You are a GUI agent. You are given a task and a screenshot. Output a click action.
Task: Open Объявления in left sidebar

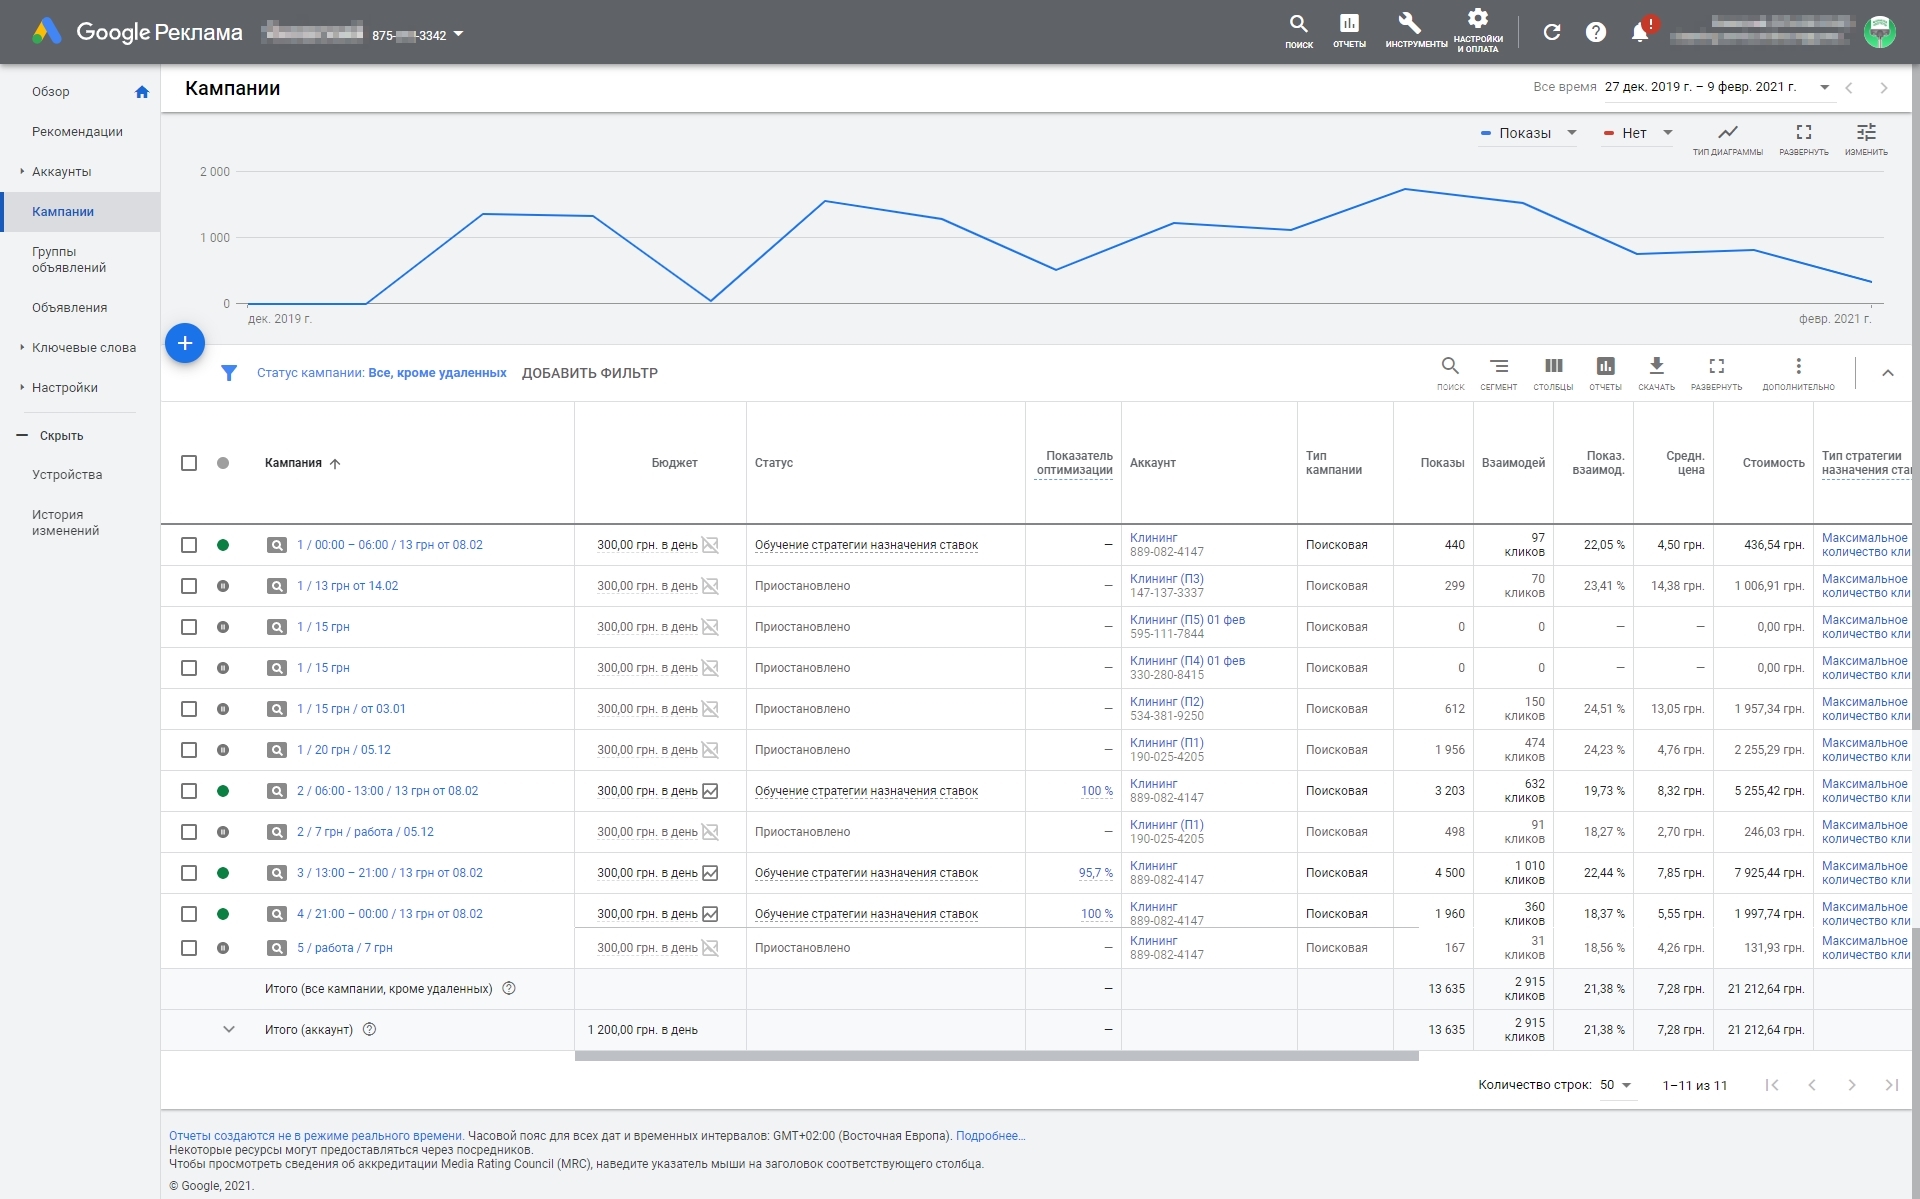tap(69, 308)
